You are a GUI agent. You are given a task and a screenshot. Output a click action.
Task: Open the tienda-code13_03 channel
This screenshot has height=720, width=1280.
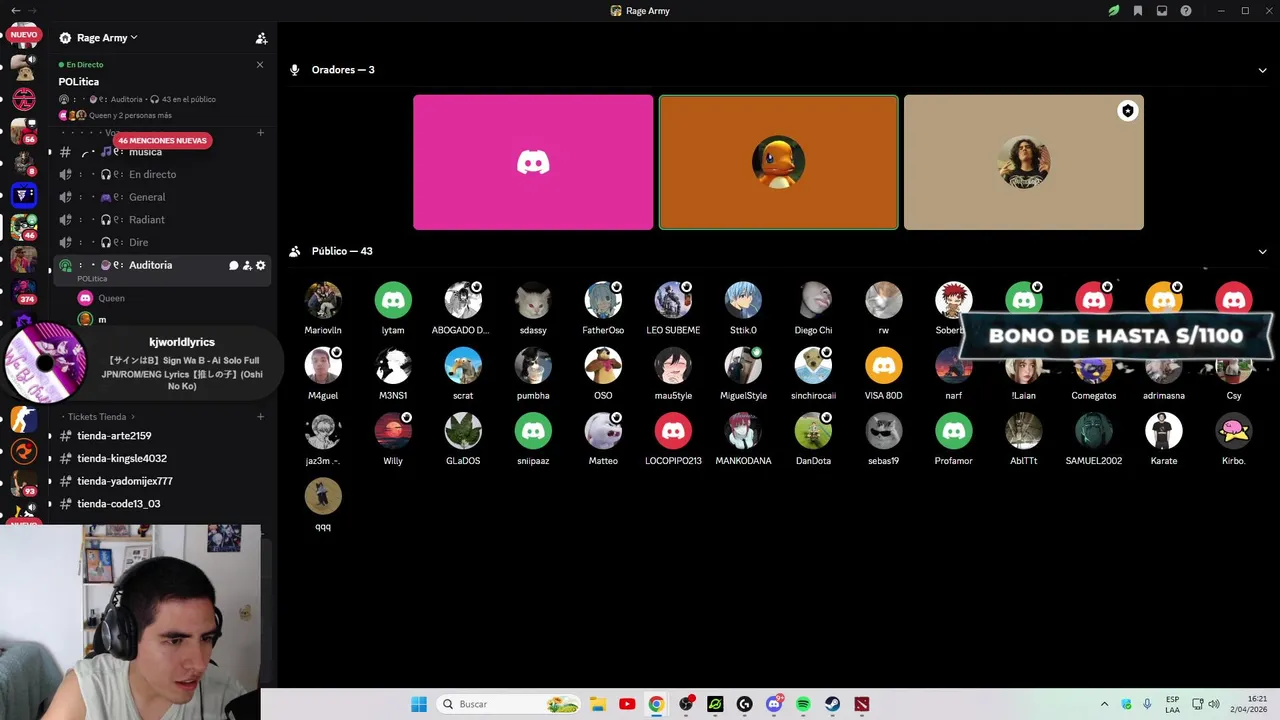point(163,504)
